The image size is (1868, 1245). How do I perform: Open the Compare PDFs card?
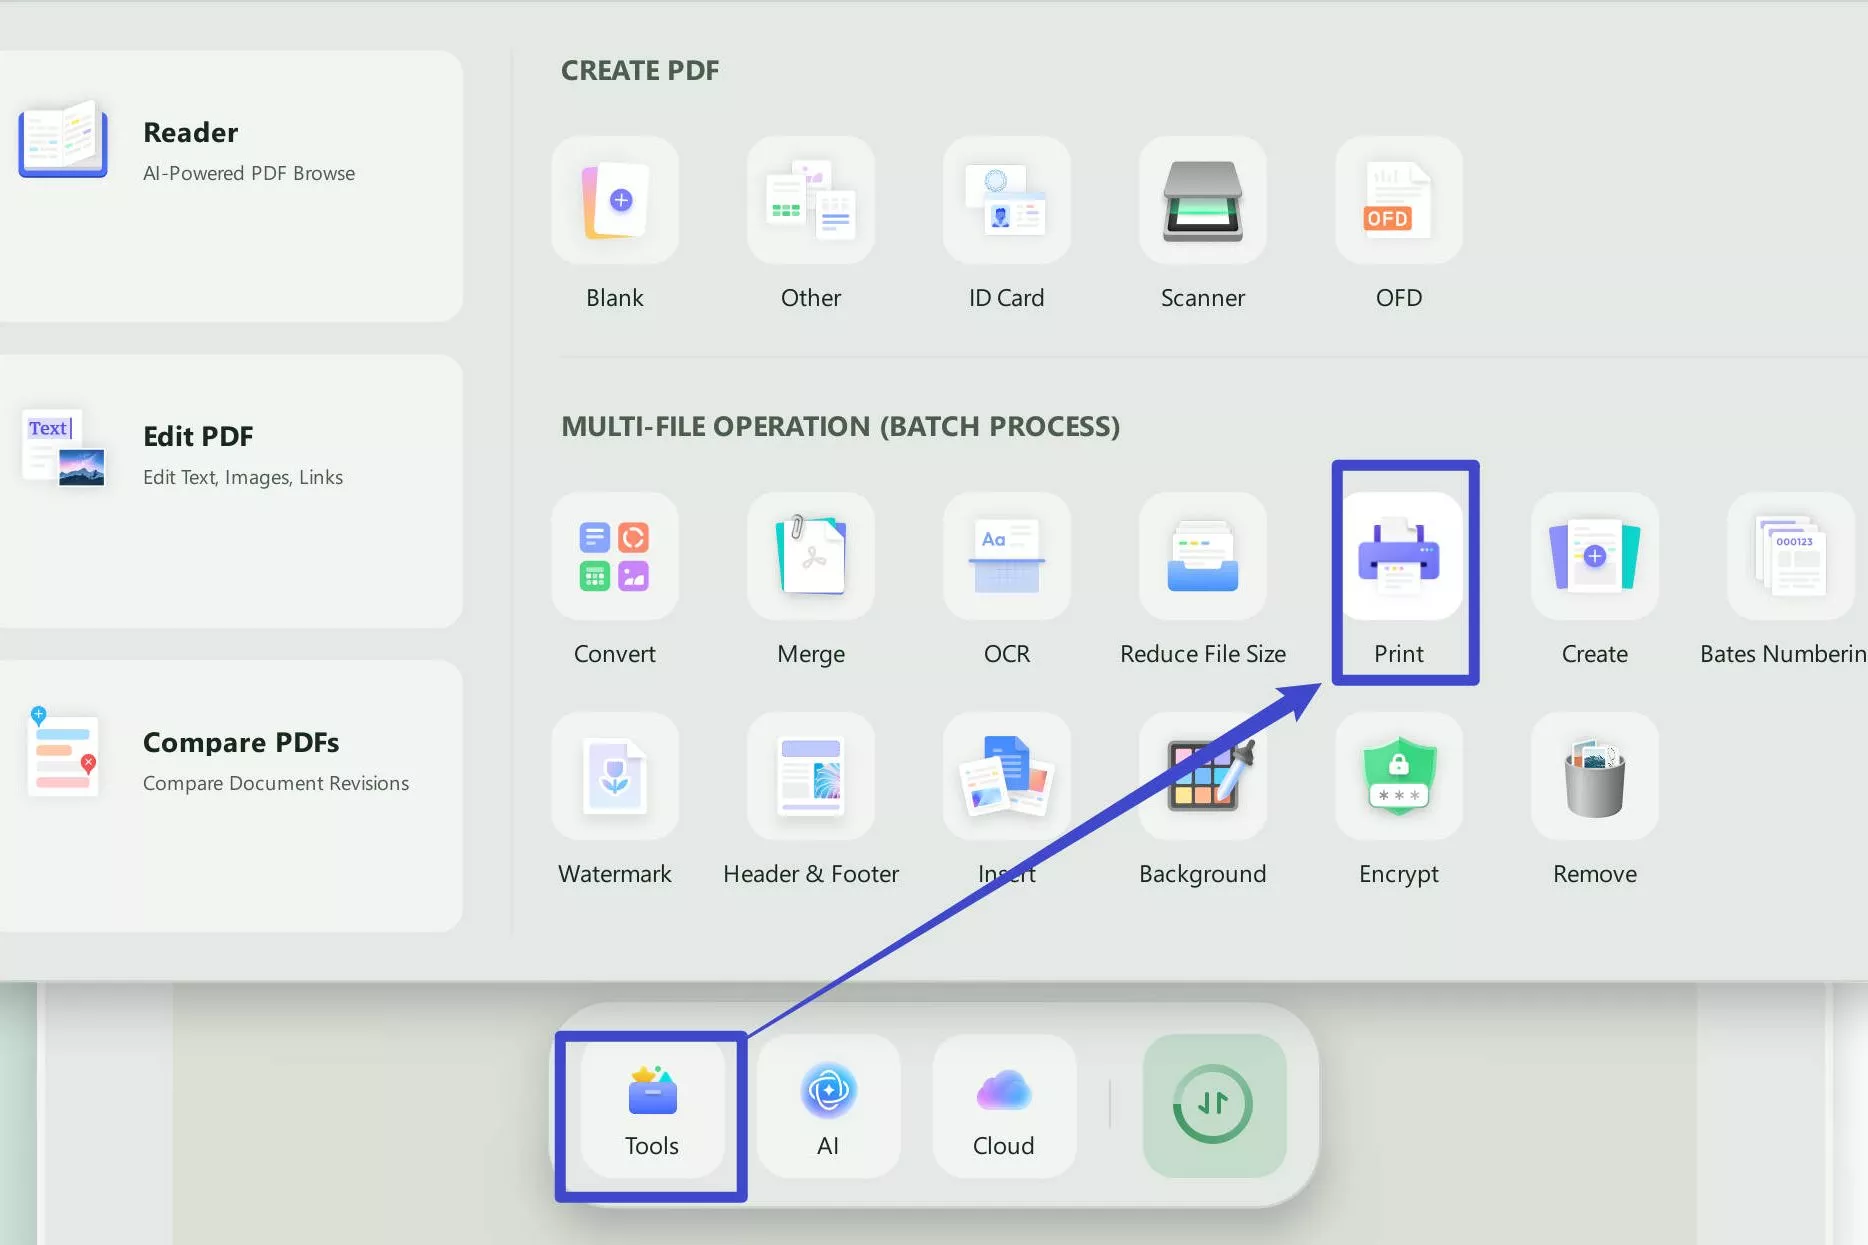click(x=231, y=796)
